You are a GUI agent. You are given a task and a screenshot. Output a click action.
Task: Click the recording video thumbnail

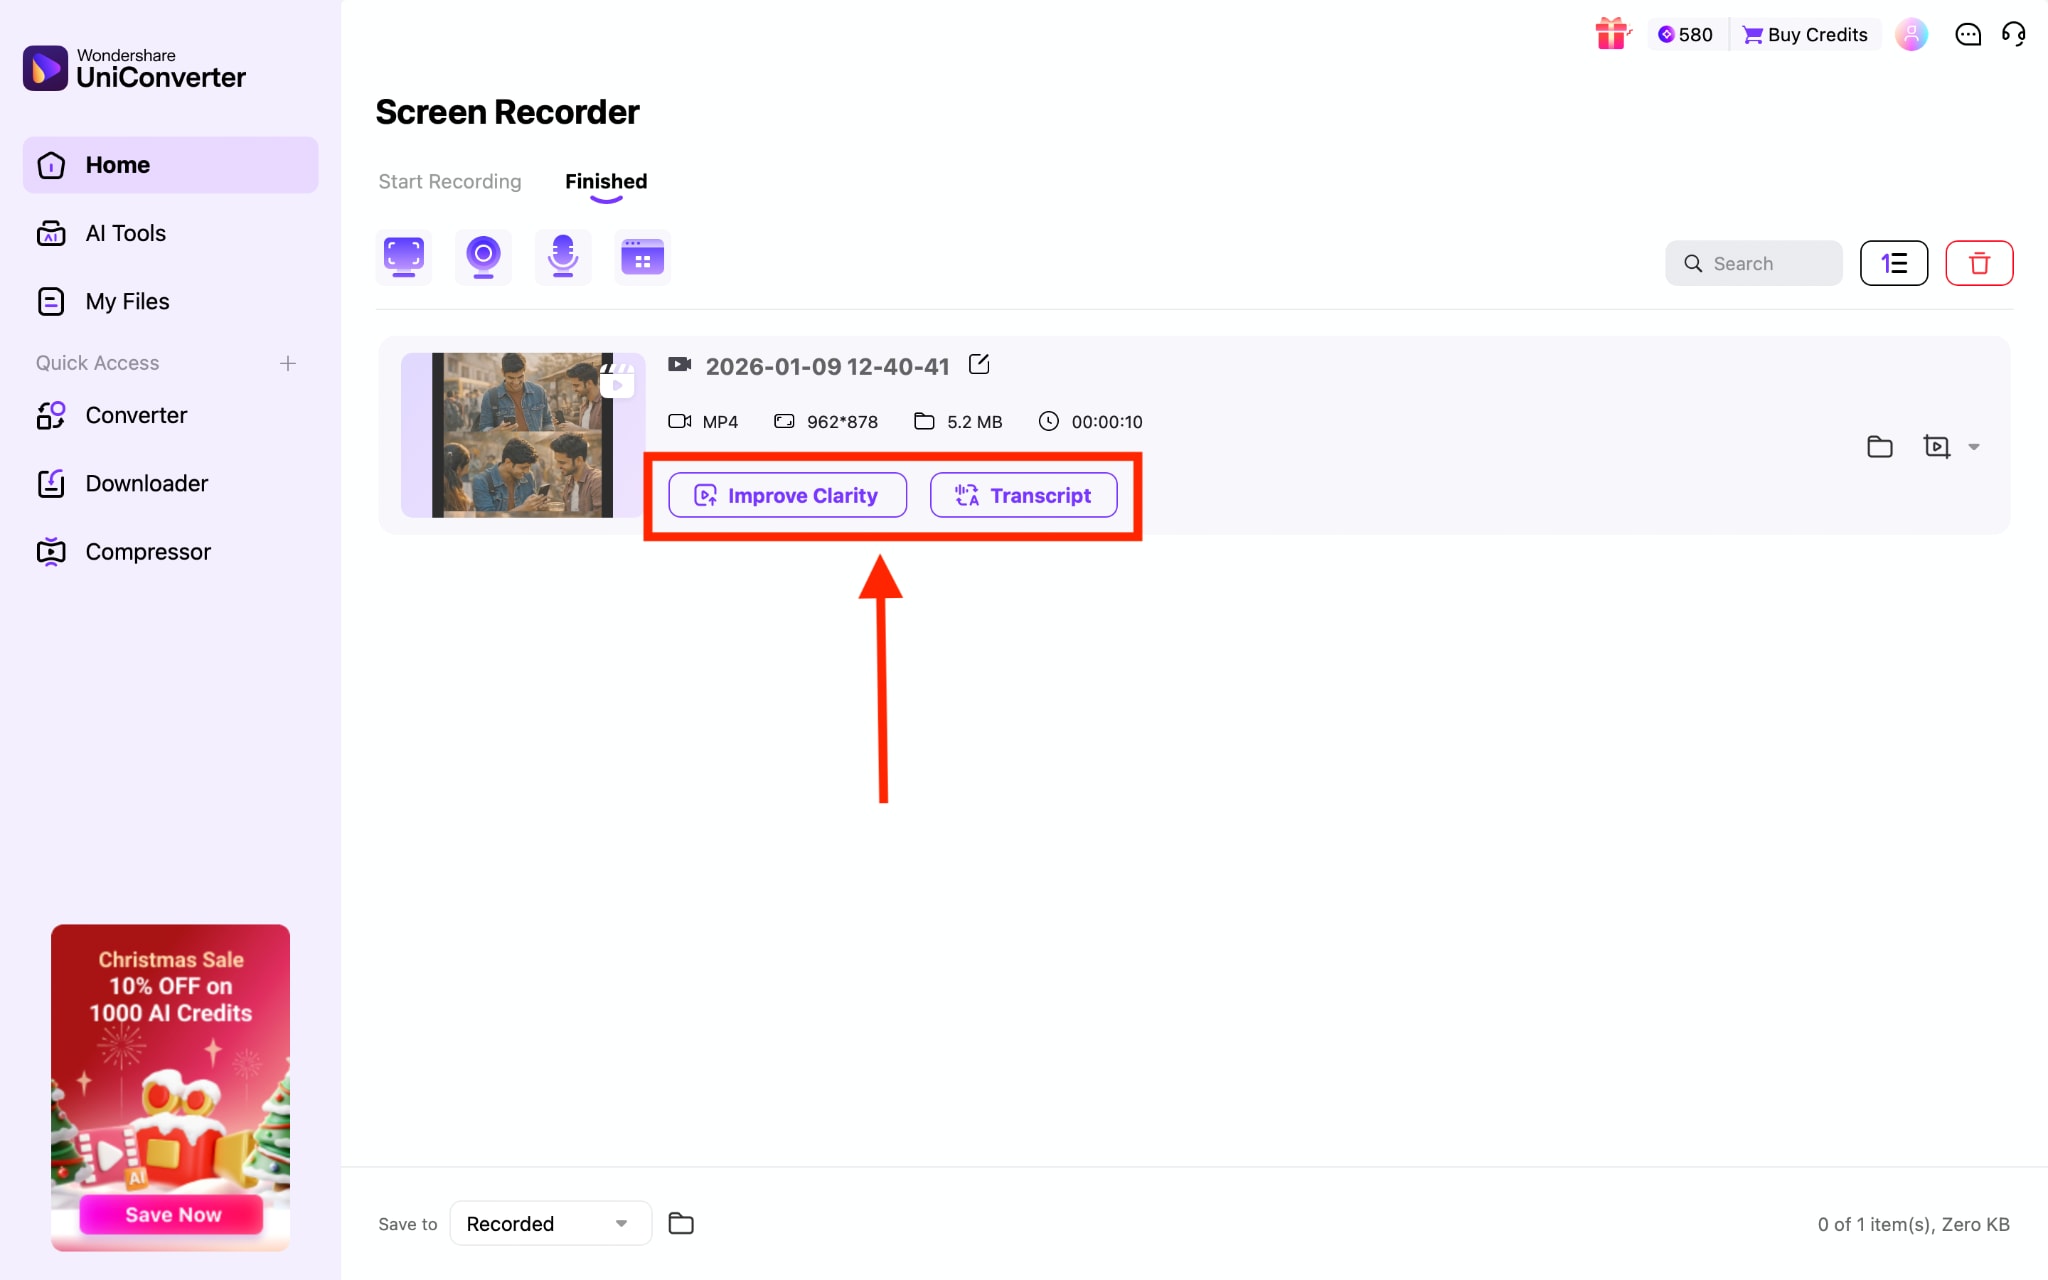point(521,434)
